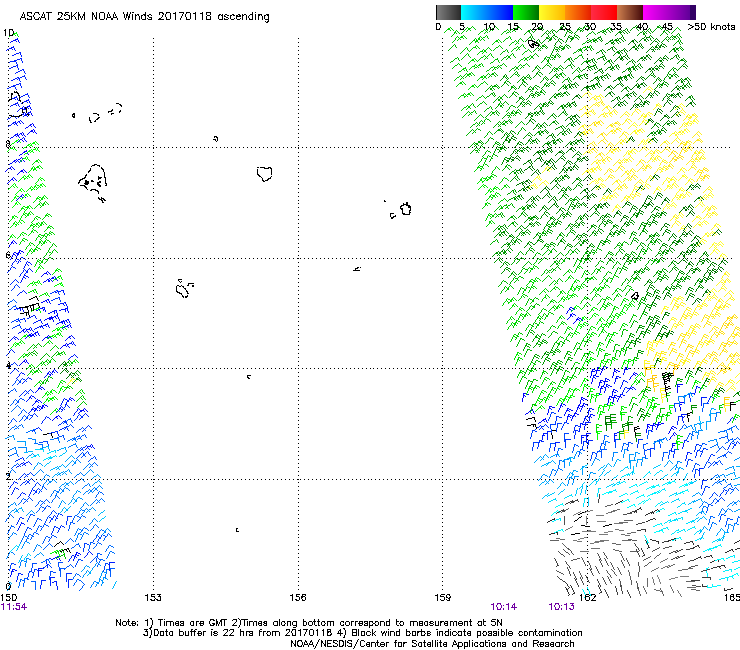
Task: Click the longitude axis label '156'
Action: 298,598
